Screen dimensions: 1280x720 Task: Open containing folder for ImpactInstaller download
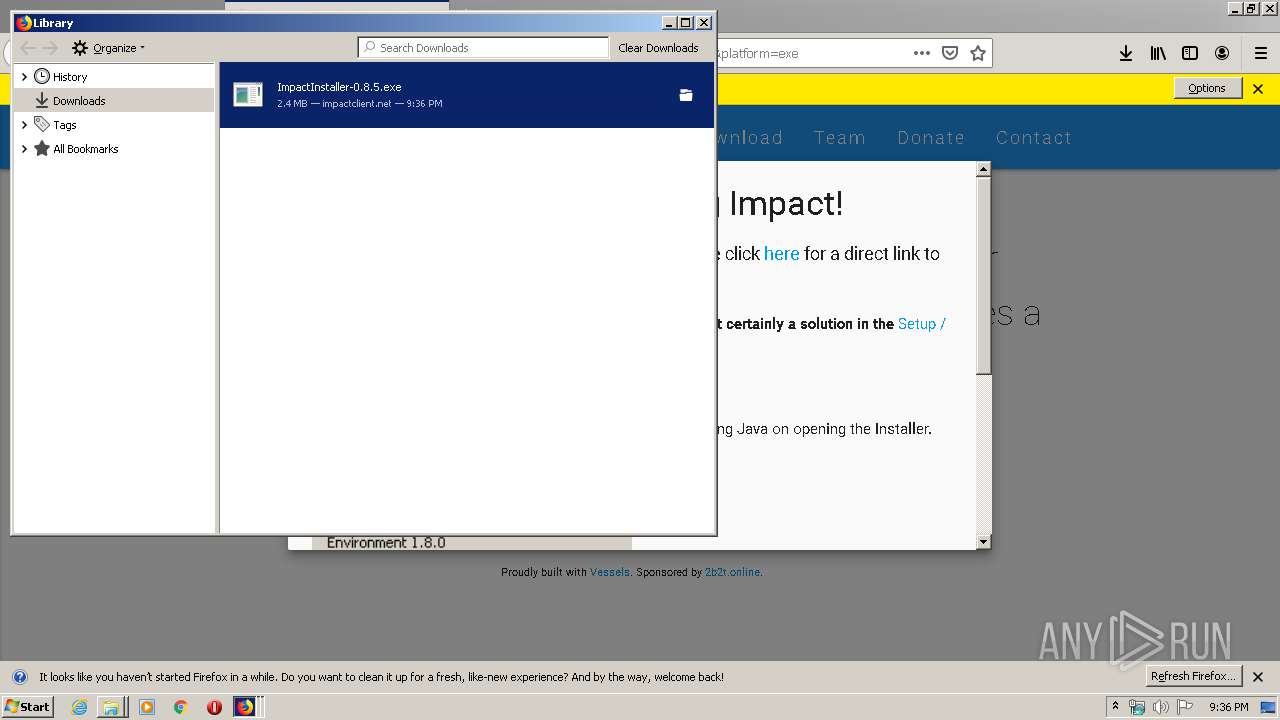point(686,95)
